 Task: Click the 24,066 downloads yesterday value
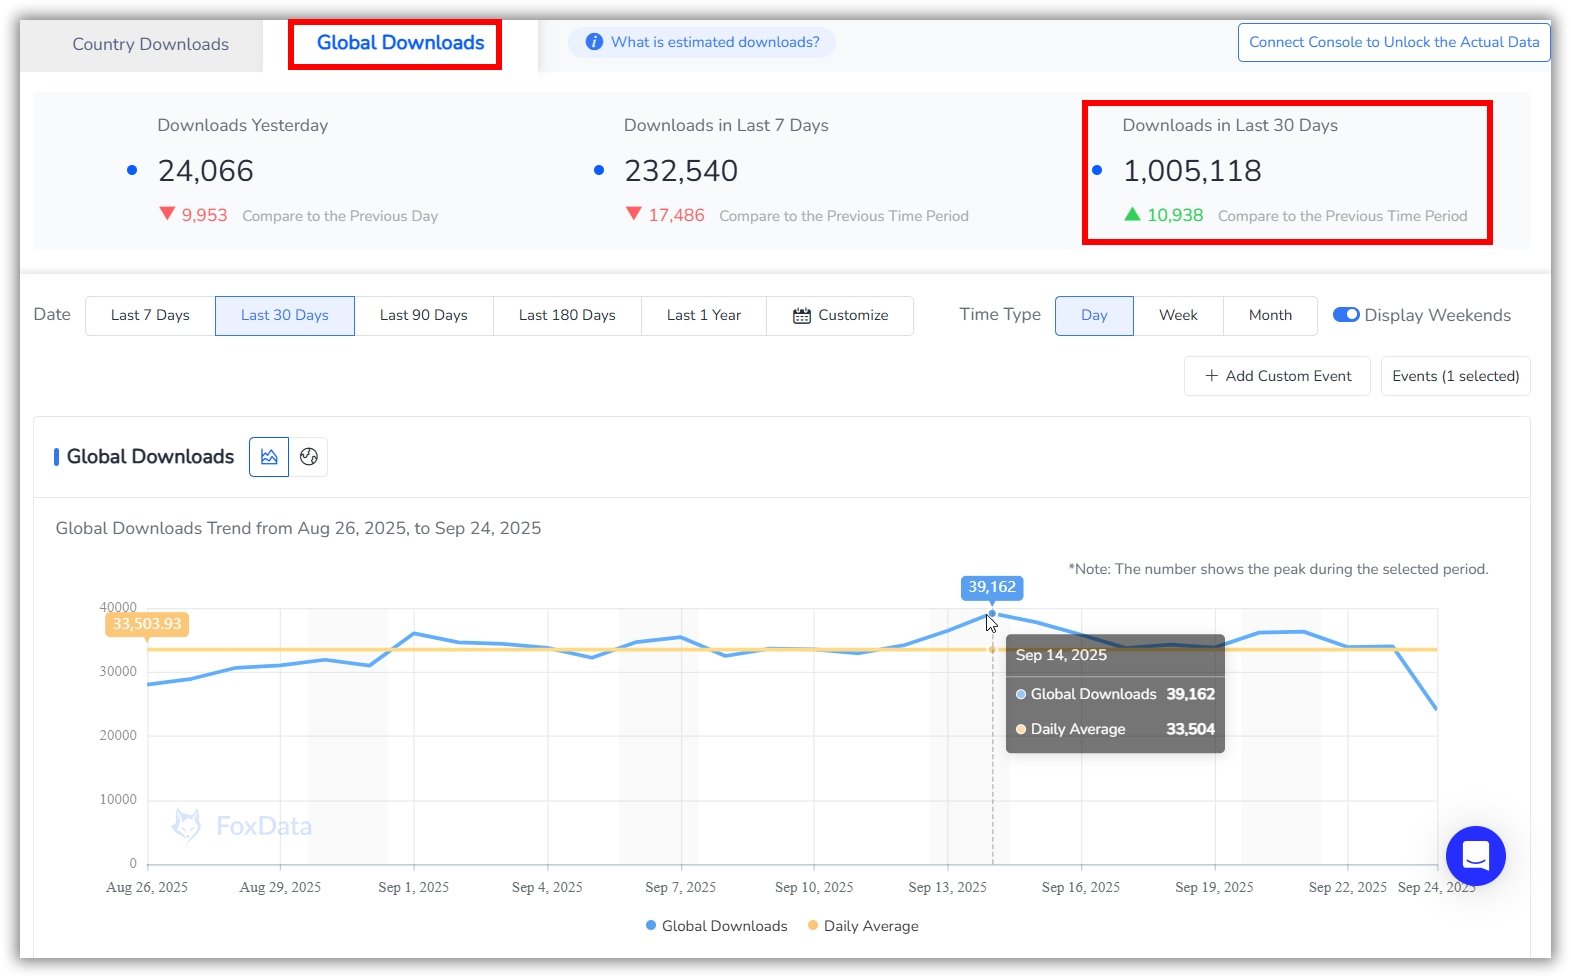(x=206, y=171)
